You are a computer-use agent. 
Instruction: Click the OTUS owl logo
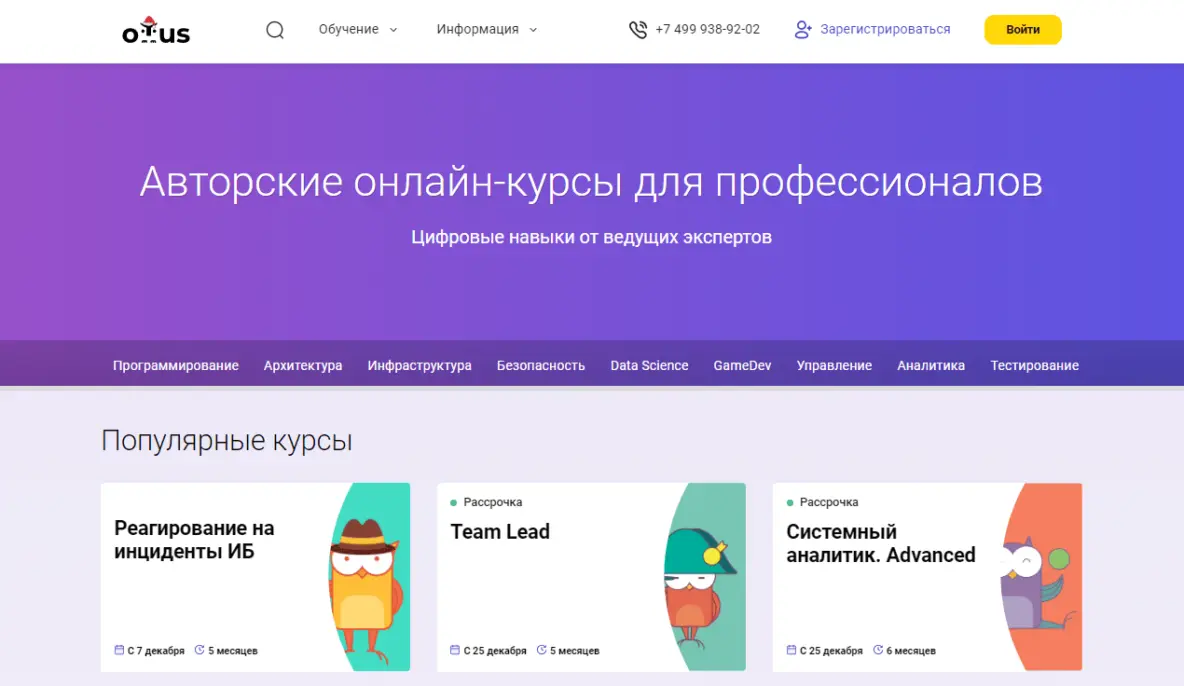[x=155, y=30]
